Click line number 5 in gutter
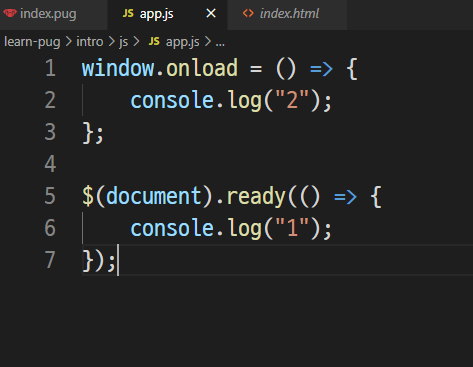473x367 pixels. [50, 196]
